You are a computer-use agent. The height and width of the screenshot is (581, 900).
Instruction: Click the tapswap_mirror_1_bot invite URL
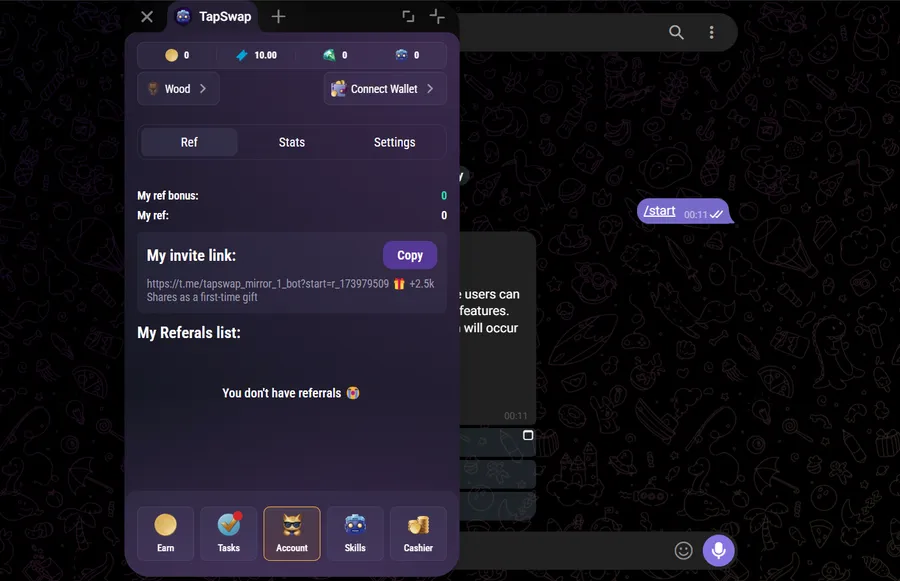(x=267, y=284)
